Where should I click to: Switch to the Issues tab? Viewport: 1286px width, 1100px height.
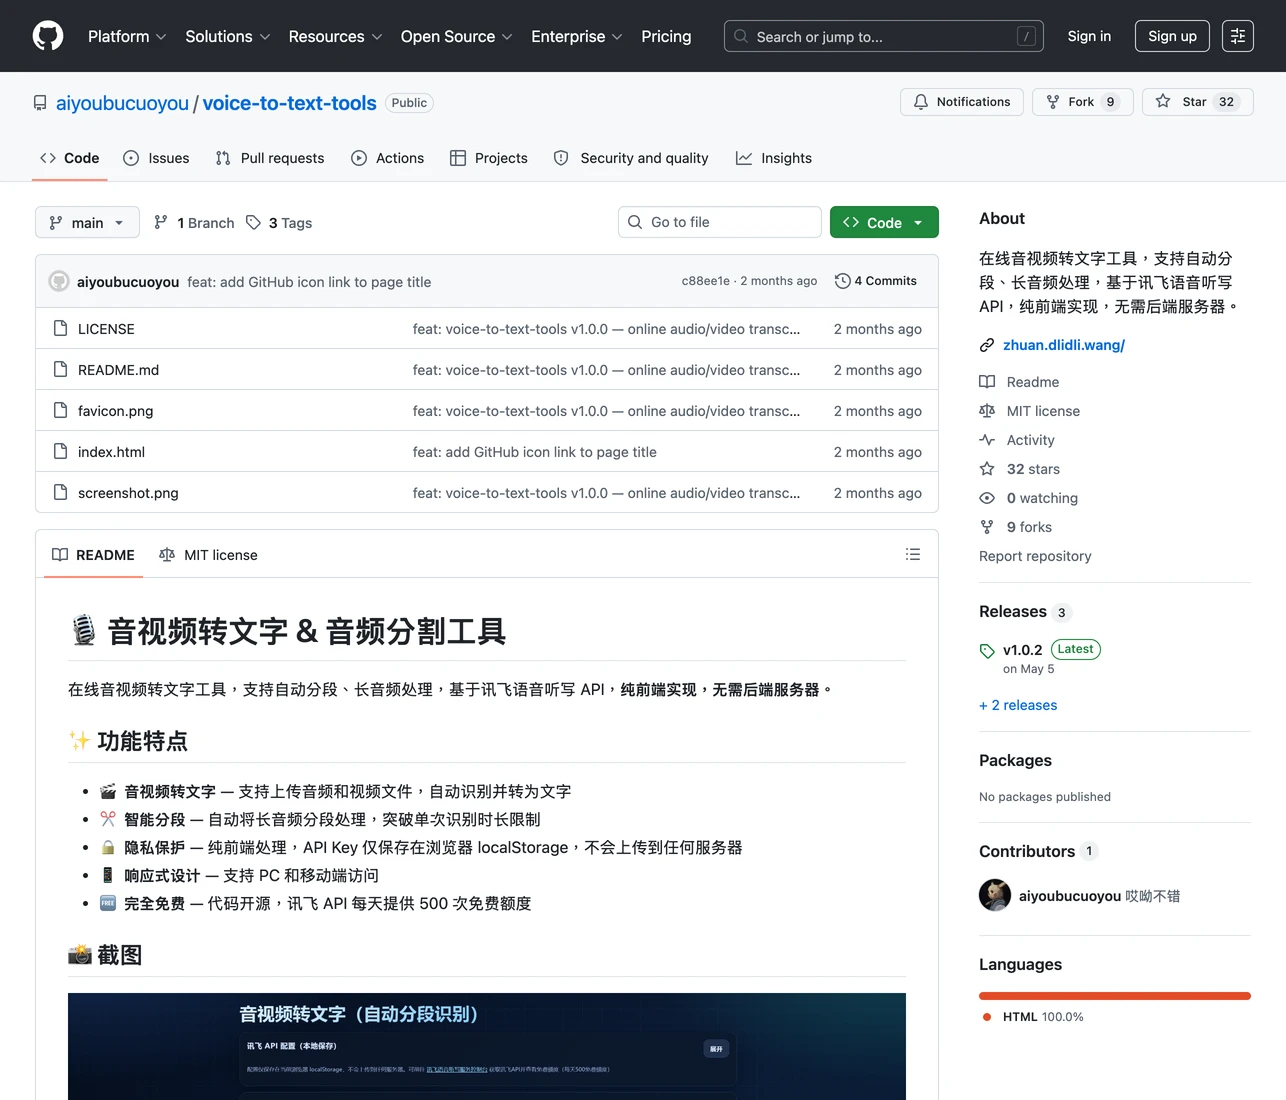[156, 158]
